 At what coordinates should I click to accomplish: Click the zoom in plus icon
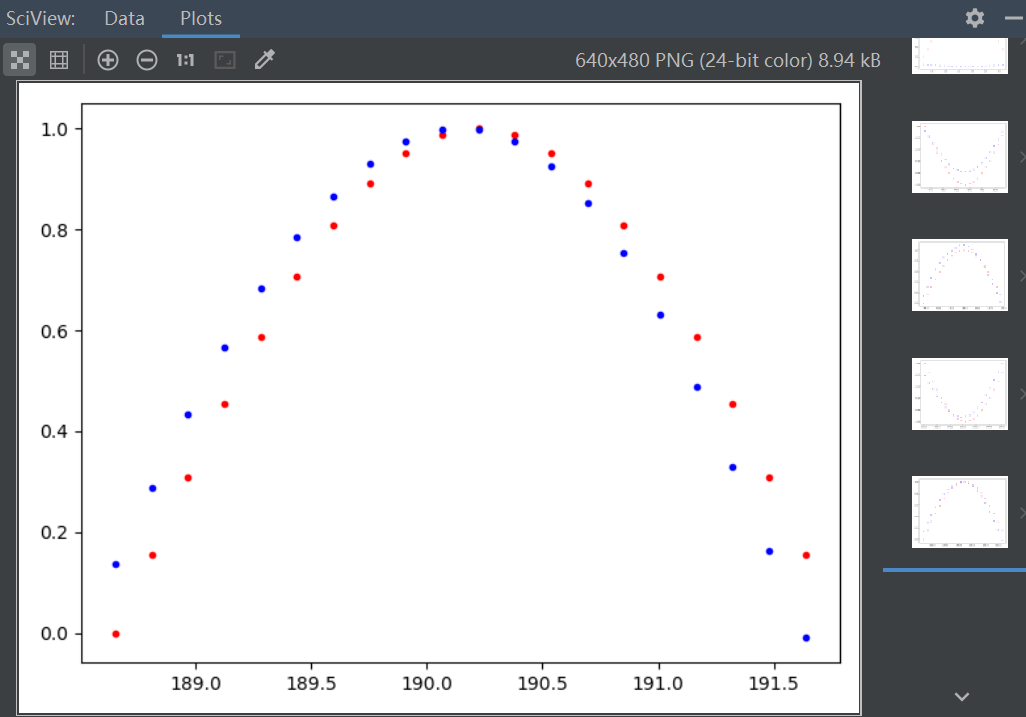[108, 60]
